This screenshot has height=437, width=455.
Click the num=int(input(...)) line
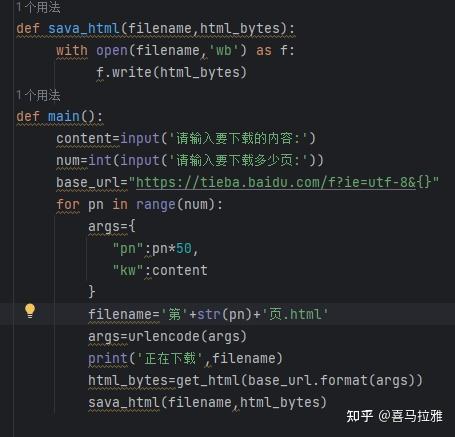pos(190,160)
